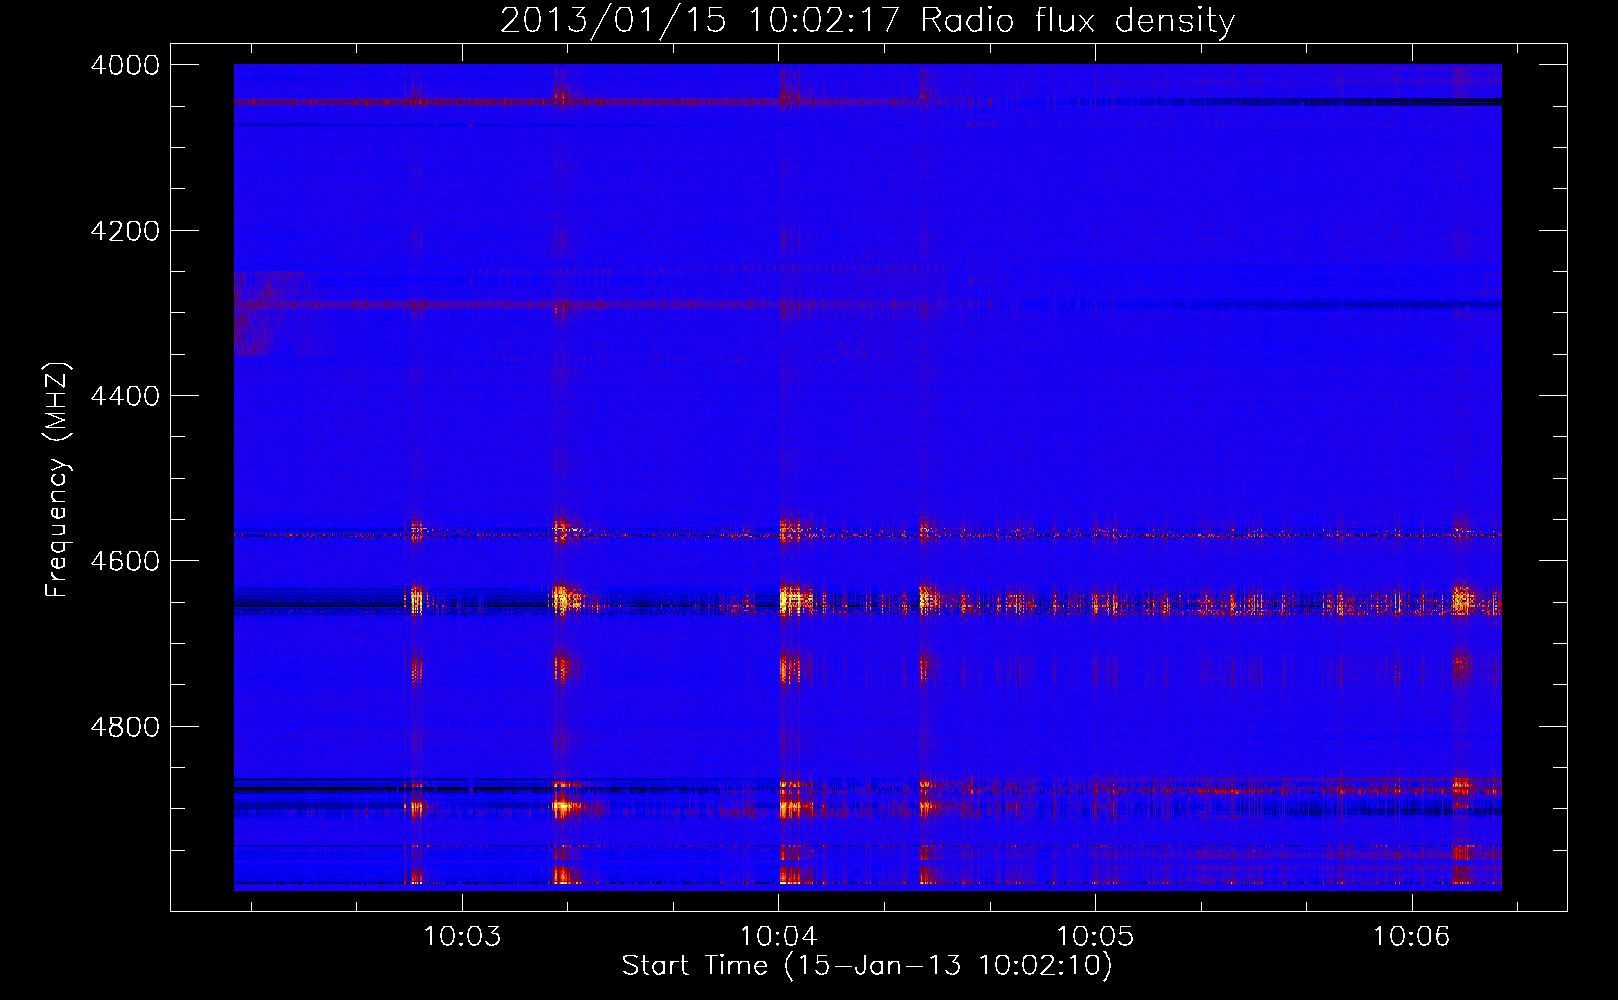Click the 4800 frequency axis label
This screenshot has width=1618, height=1000.
[125, 726]
